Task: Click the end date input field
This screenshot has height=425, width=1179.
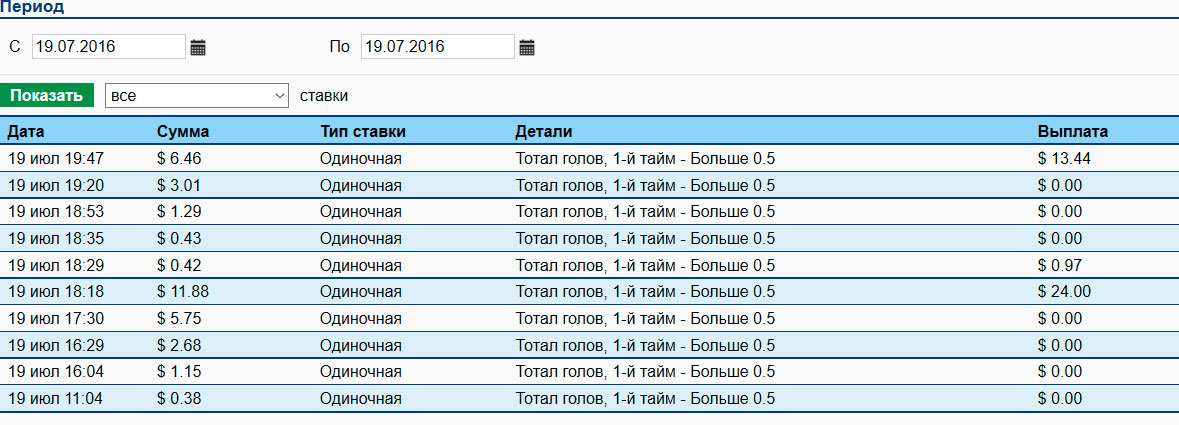Action: 437,47
